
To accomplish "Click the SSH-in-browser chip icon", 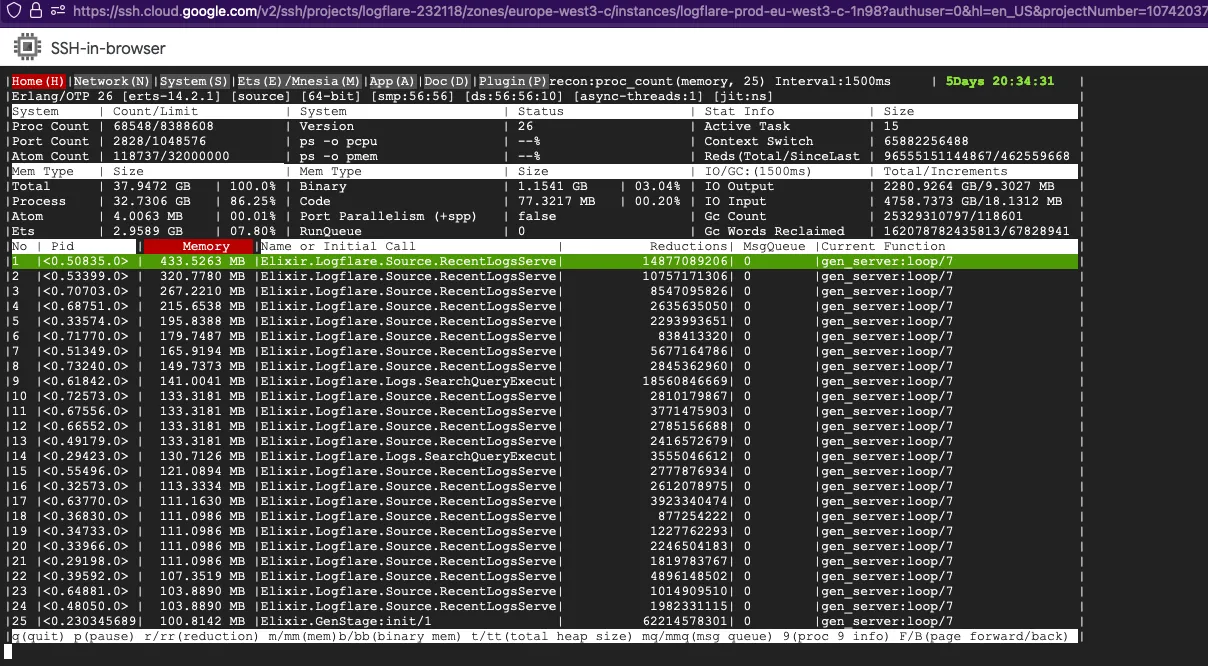I will (x=26, y=48).
